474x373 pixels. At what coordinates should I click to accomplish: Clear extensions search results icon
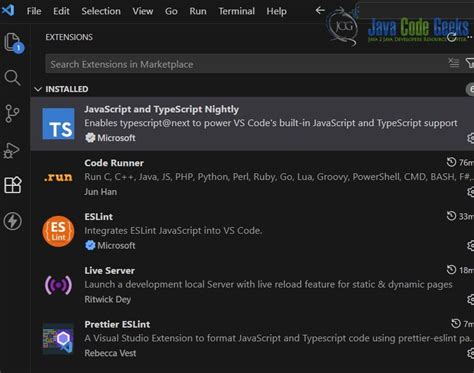click(x=453, y=63)
